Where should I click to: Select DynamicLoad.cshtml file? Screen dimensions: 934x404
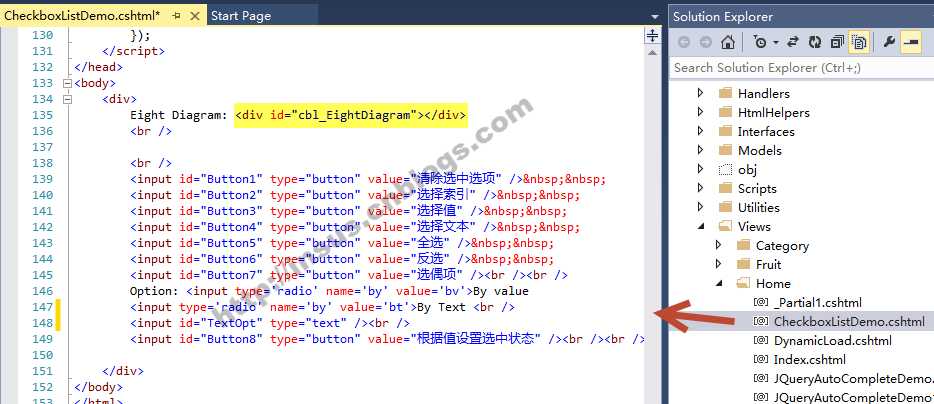832,341
